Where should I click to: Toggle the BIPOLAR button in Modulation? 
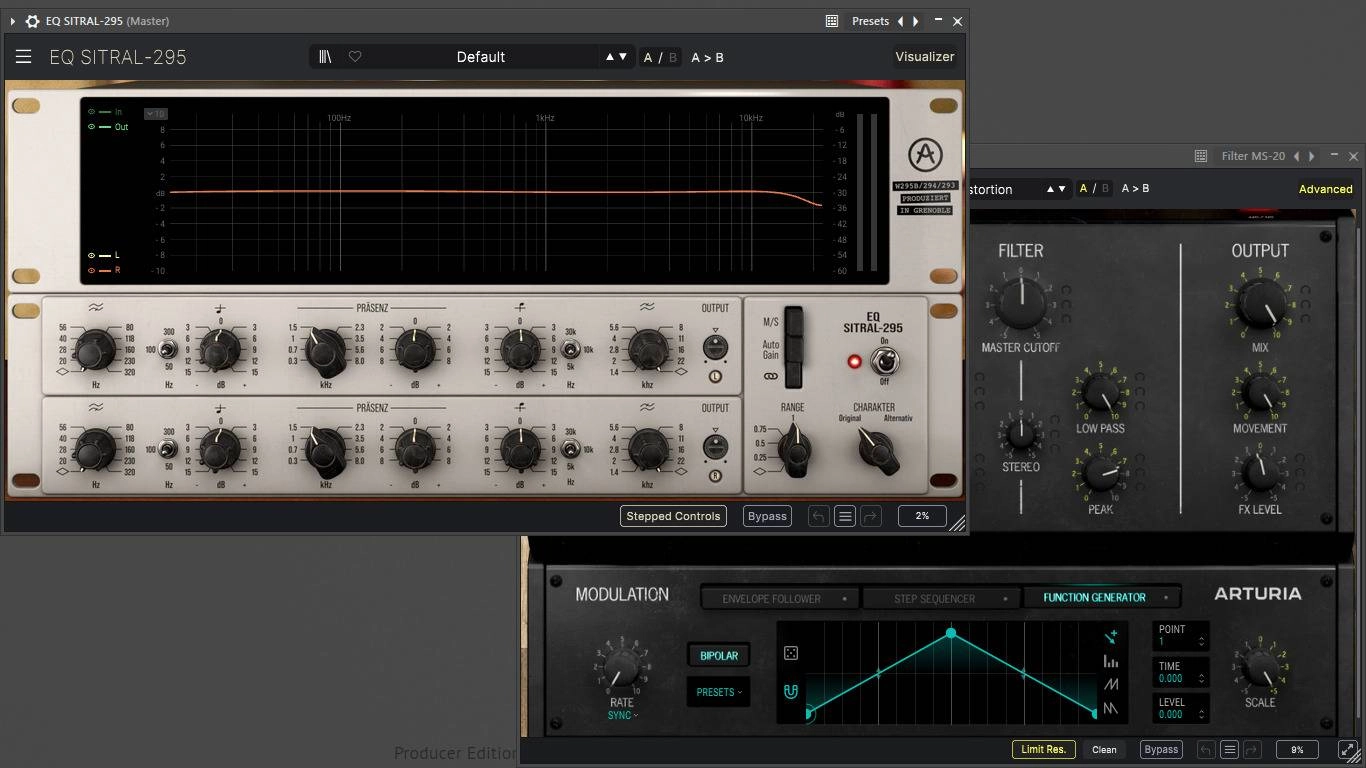pos(719,656)
